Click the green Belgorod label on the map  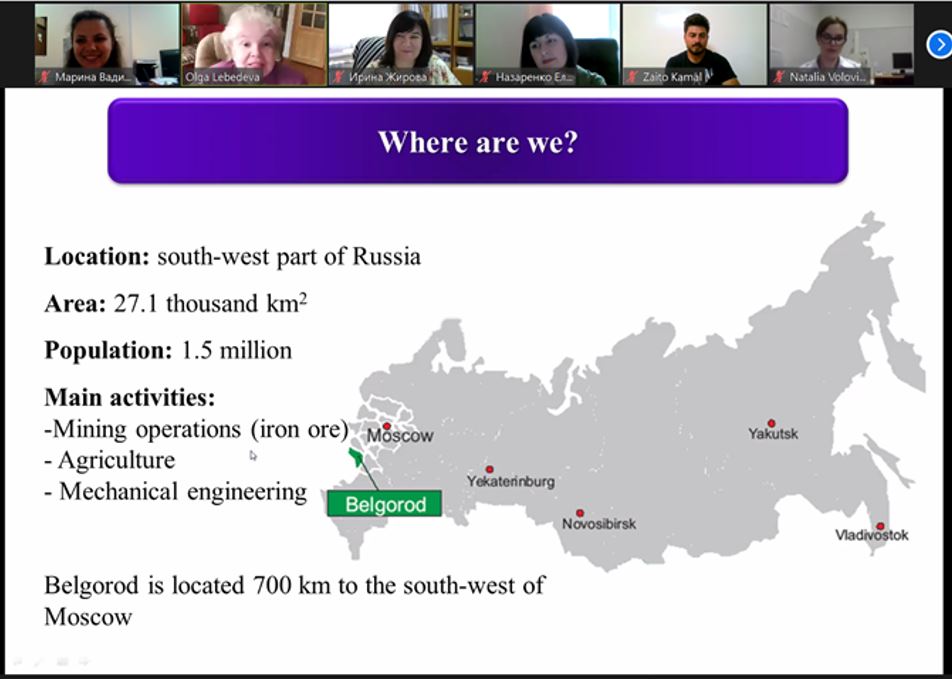point(385,504)
